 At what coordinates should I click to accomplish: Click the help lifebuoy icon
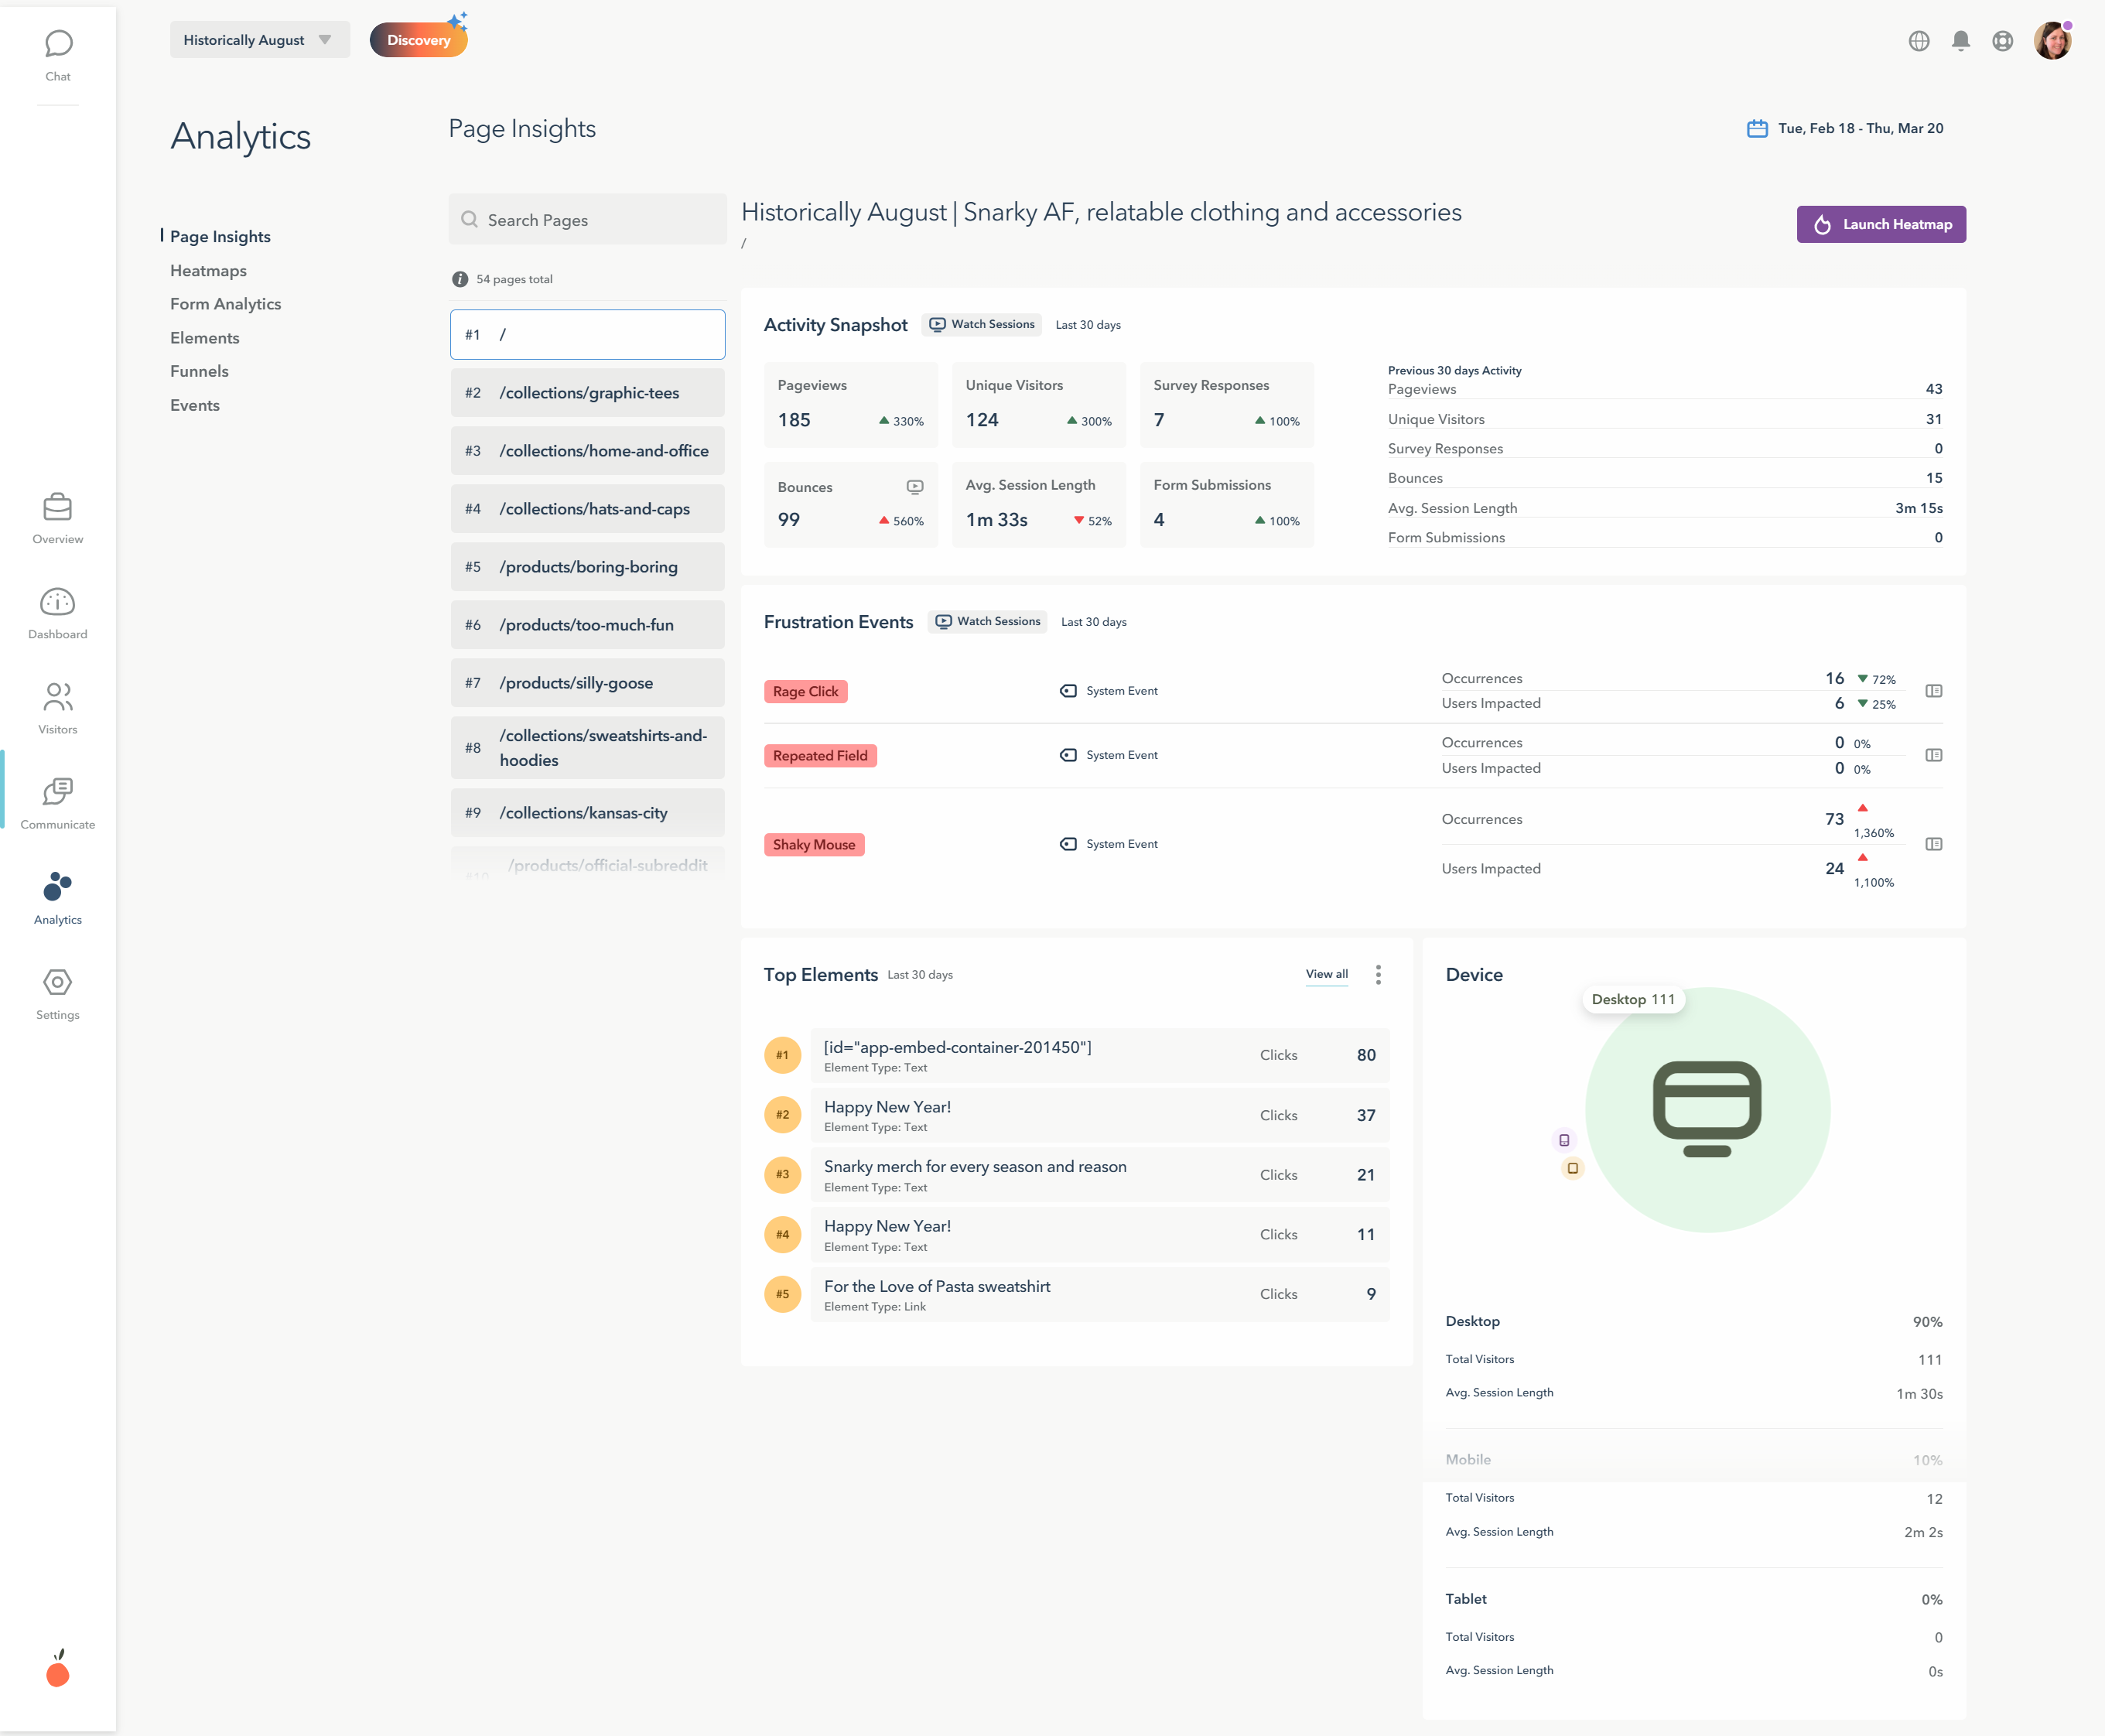2003,41
